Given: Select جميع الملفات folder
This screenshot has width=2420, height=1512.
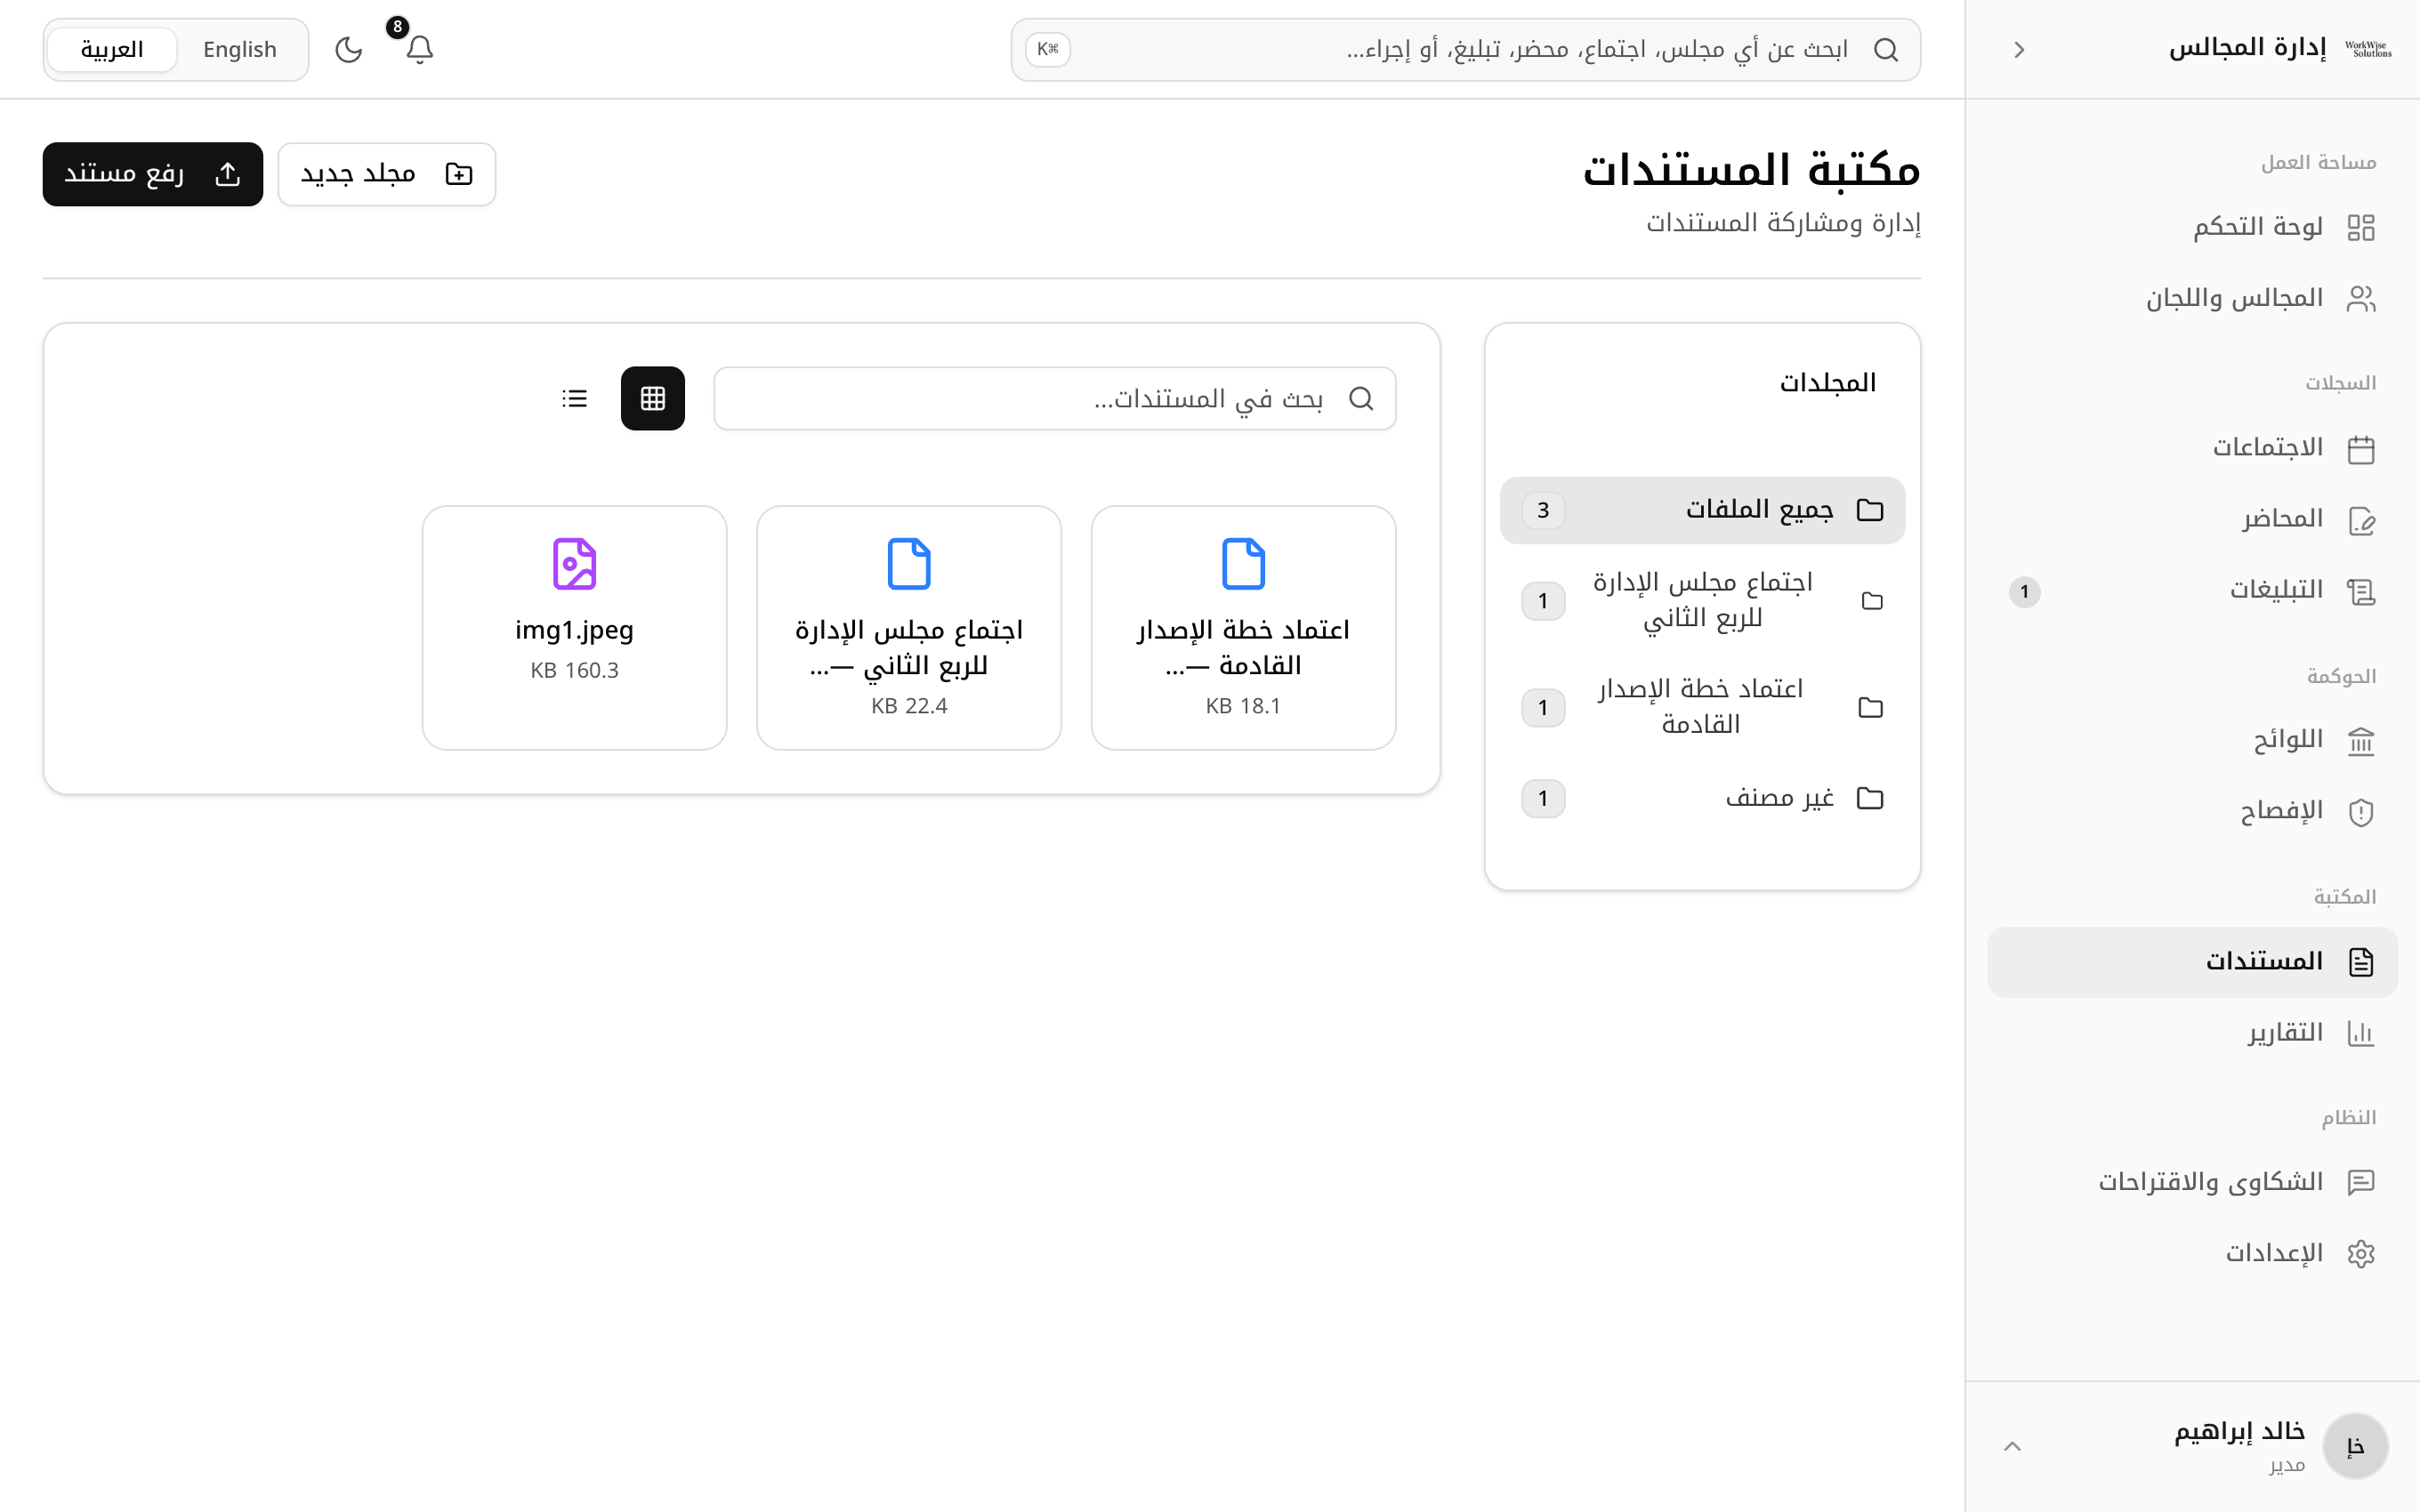Looking at the screenshot, I should tap(1702, 510).
